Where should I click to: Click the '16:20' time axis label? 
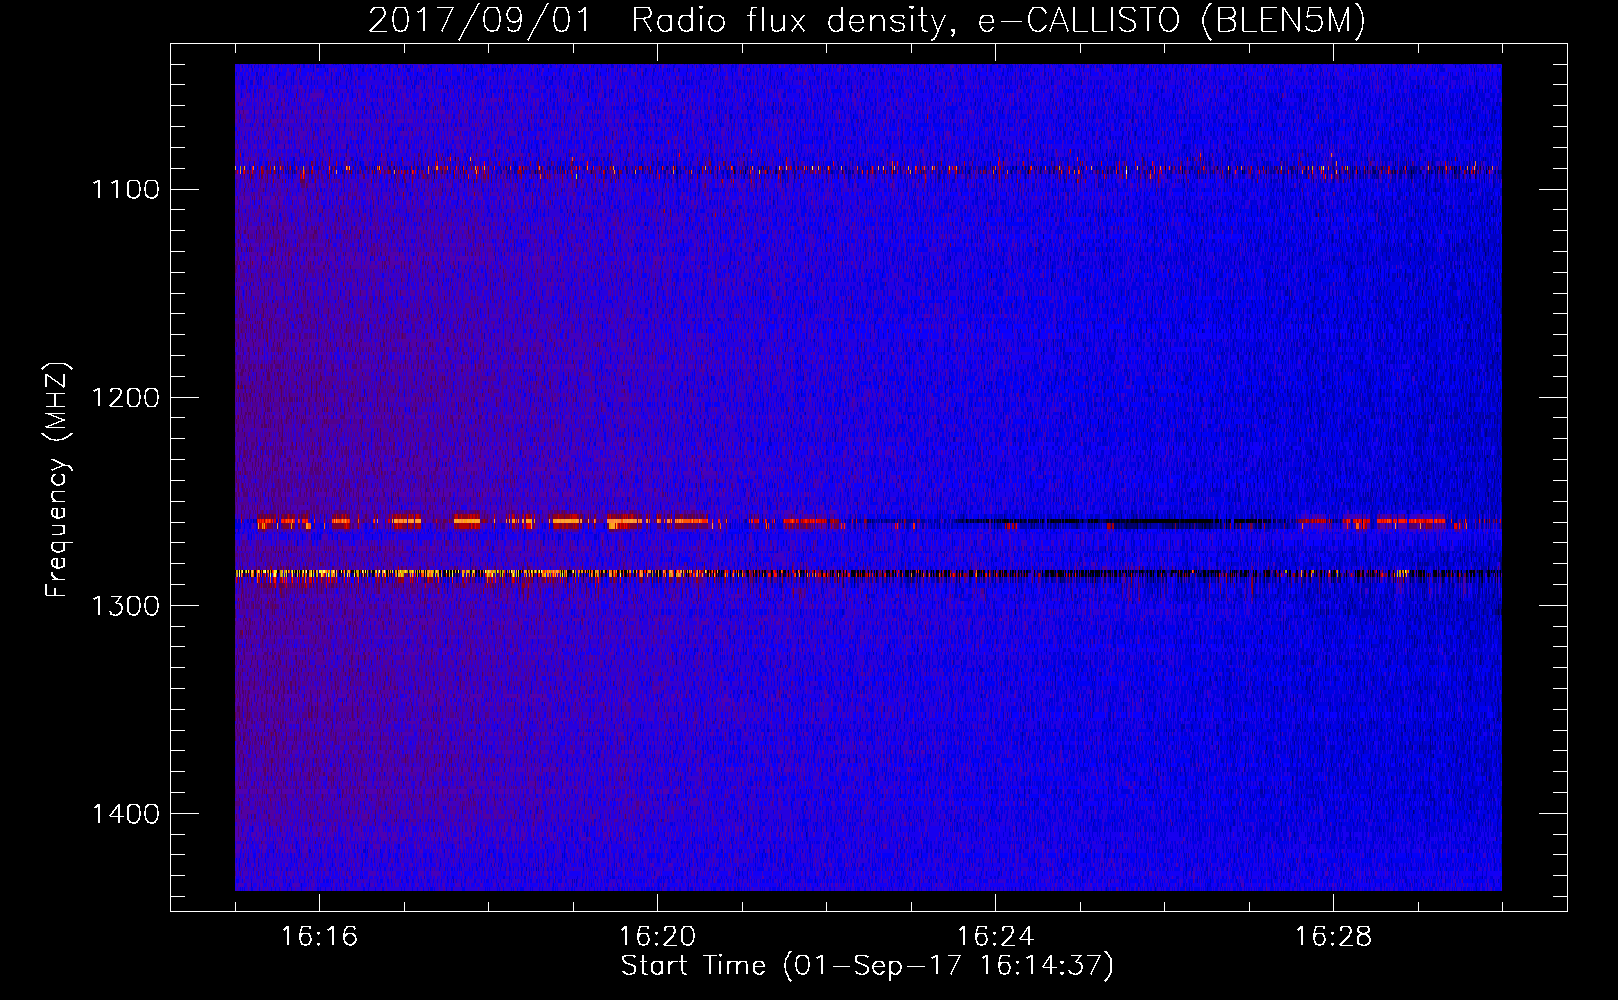click(657, 937)
